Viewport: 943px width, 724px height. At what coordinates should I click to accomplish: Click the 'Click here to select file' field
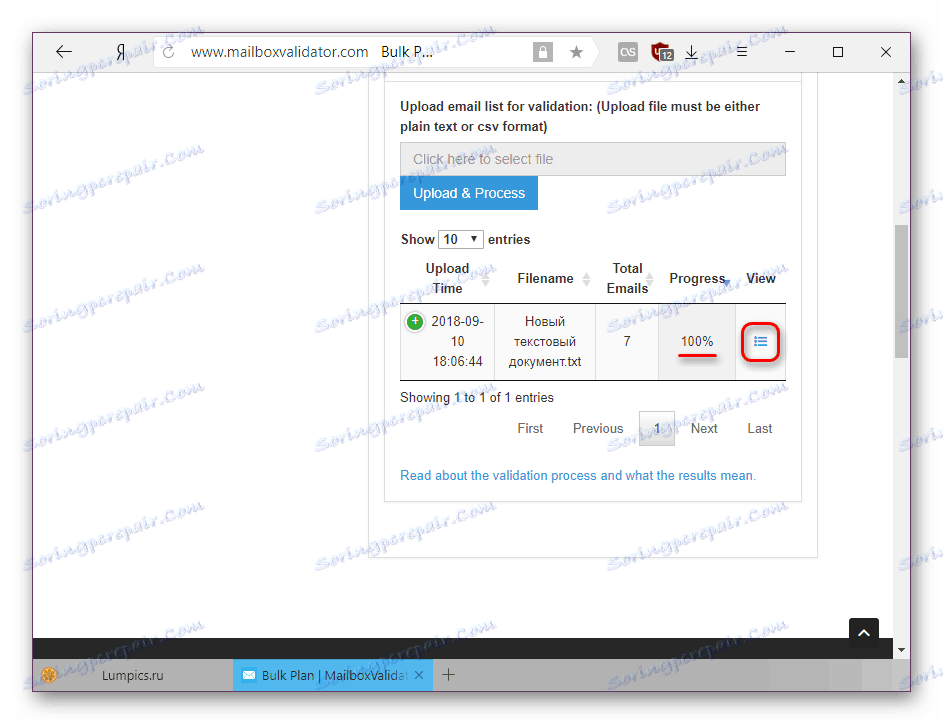tap(592, 159)
